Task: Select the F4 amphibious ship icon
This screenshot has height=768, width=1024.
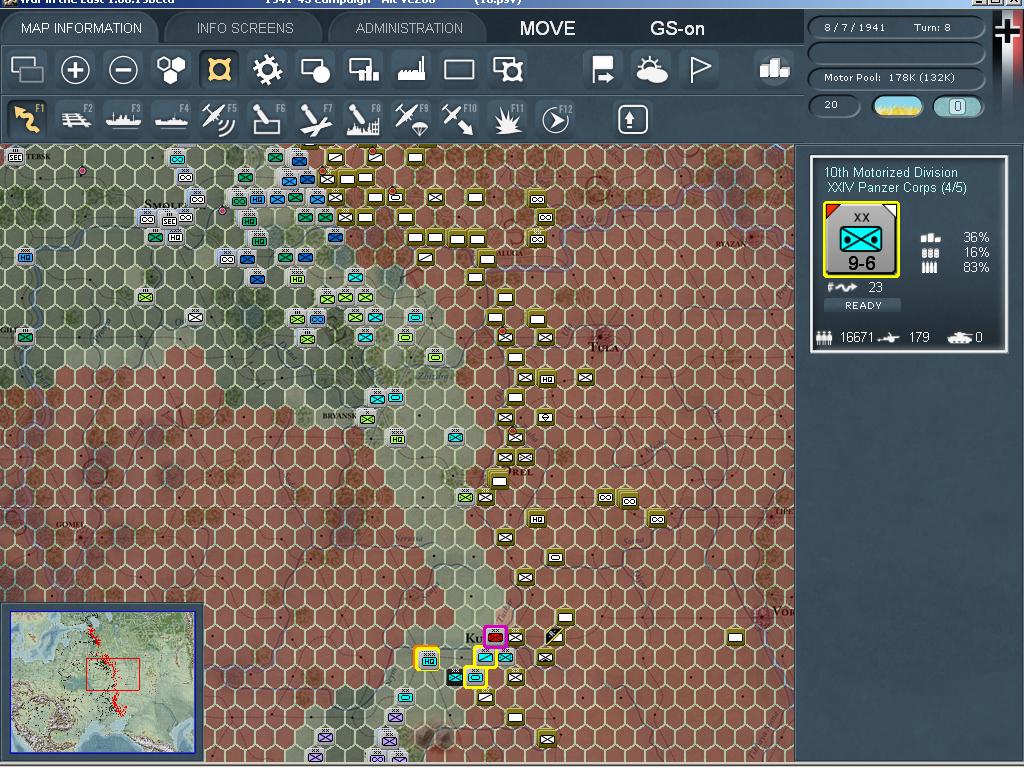Action: coord(171,118)
